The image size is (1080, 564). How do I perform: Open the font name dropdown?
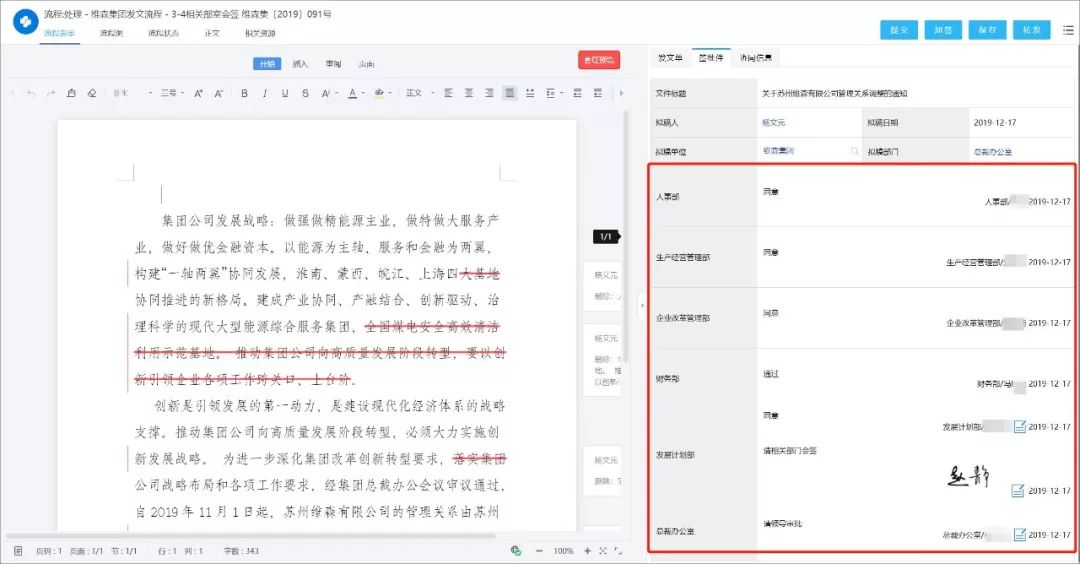(x=132, y=93)
